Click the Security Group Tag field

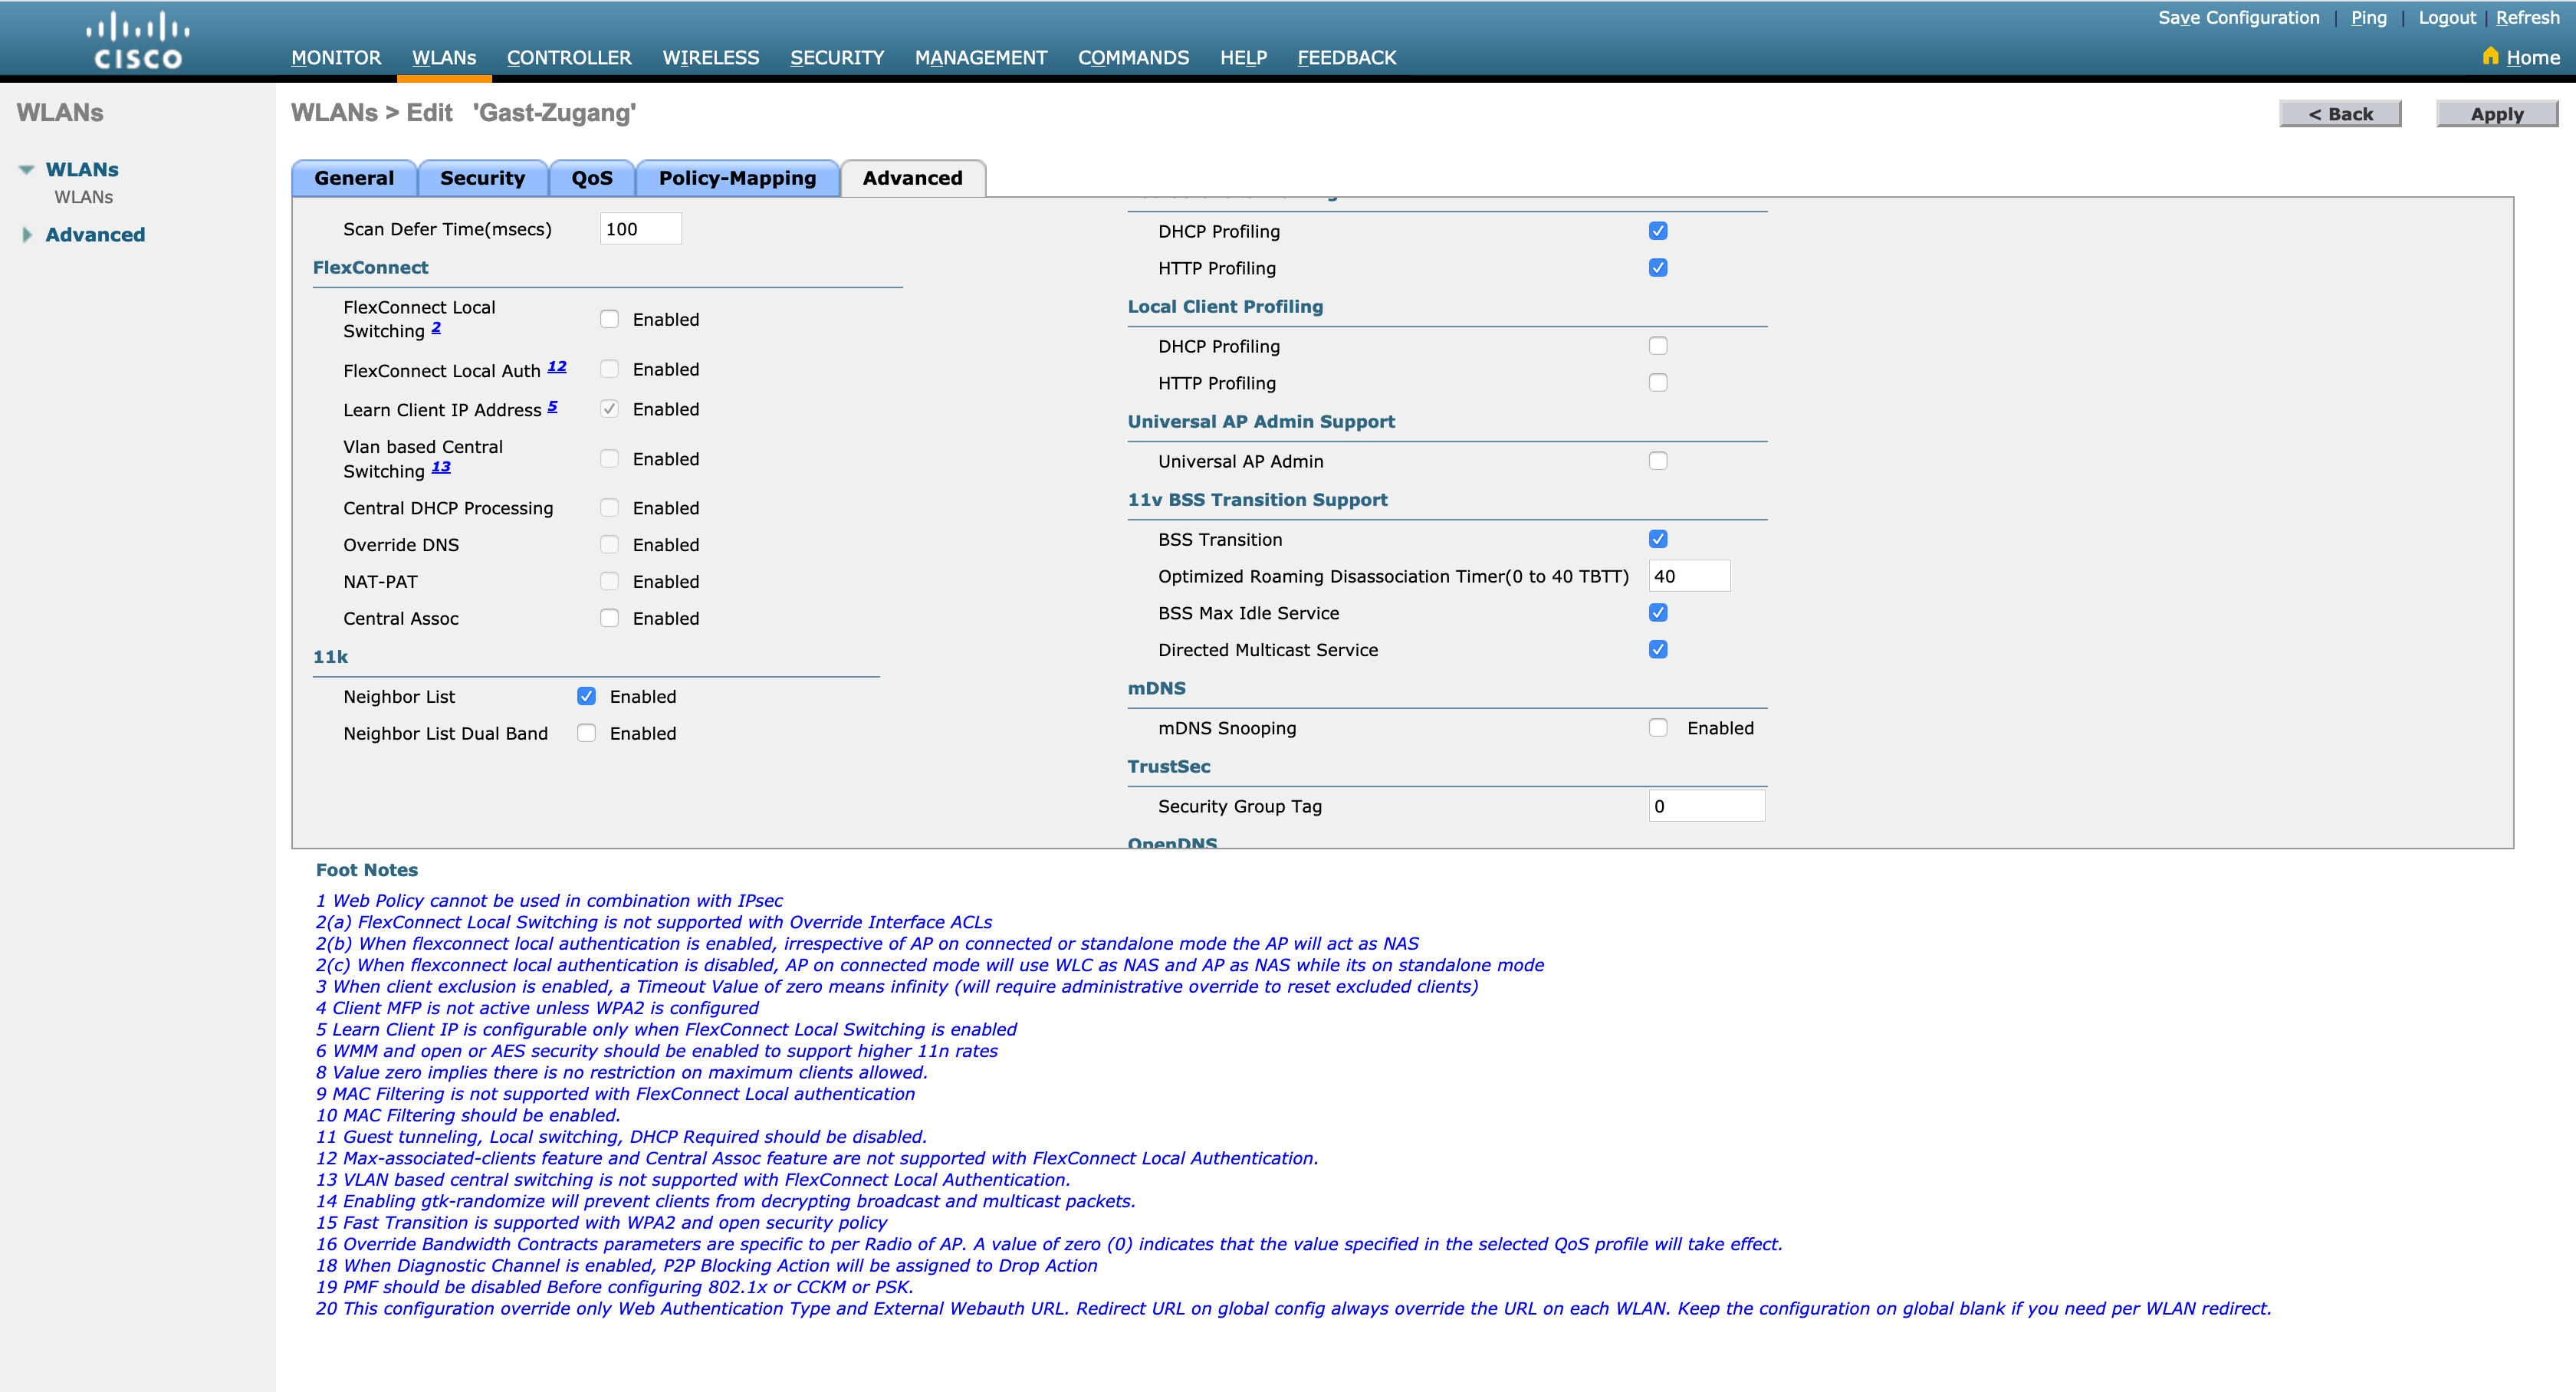pyautogui.click(x=1707, y=806)
